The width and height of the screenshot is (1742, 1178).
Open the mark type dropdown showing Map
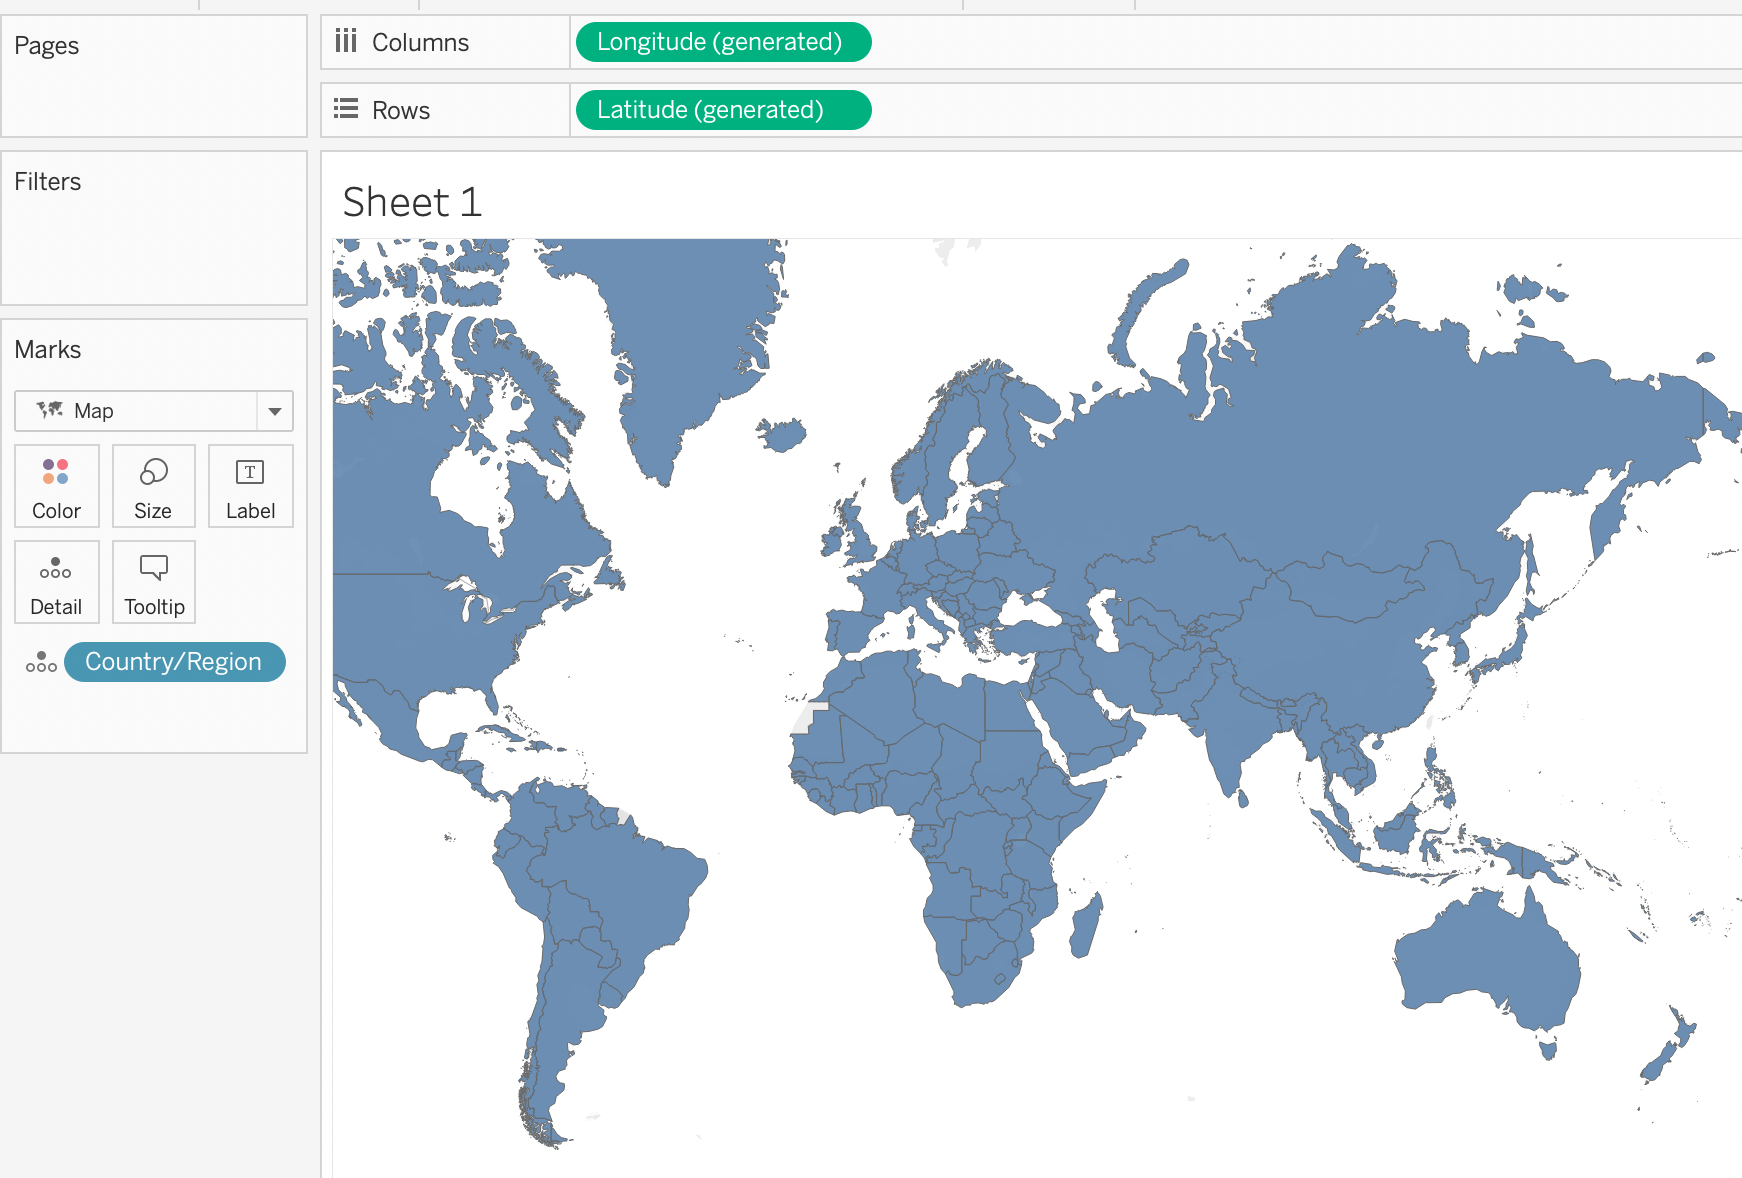(x=274, y=410)
